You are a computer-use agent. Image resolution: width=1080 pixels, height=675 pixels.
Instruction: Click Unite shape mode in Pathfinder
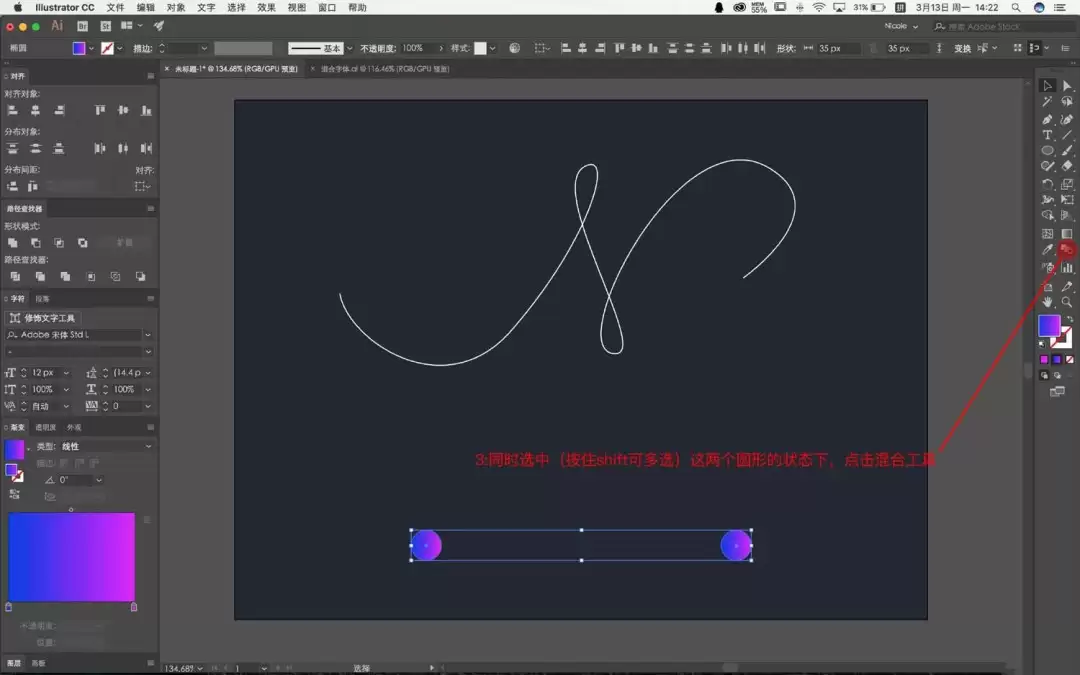click(x=12, y=242)
